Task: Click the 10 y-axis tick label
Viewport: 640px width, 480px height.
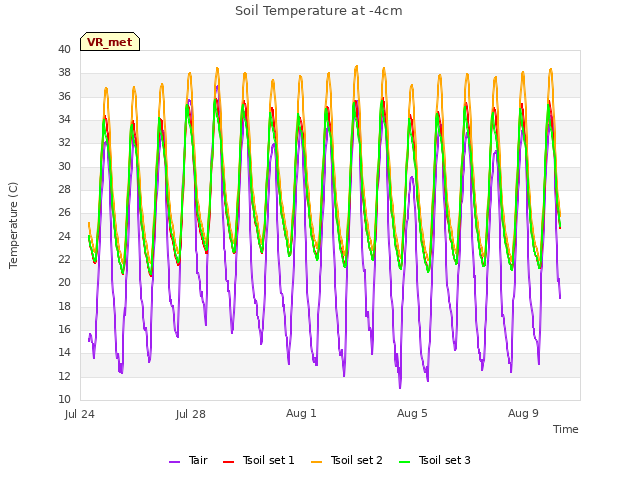Action: [x=64, y=400]
